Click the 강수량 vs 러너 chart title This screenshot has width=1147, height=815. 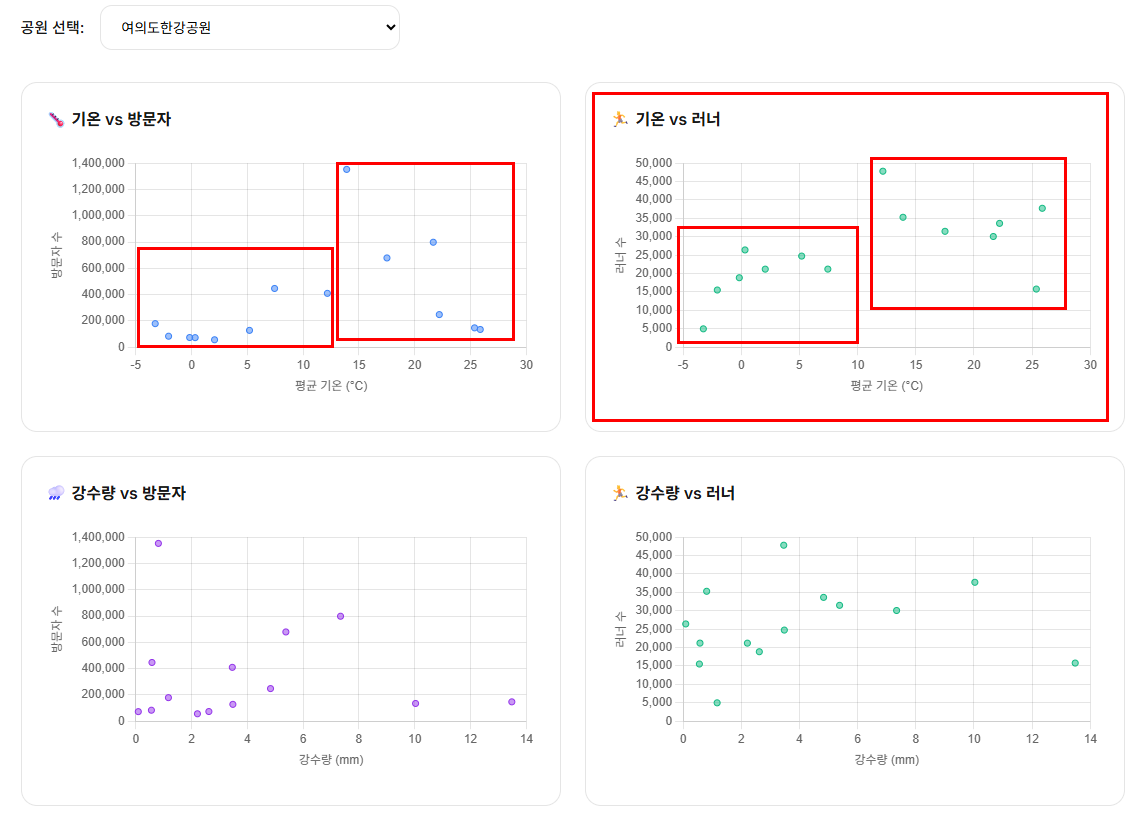tap(685, 493)
